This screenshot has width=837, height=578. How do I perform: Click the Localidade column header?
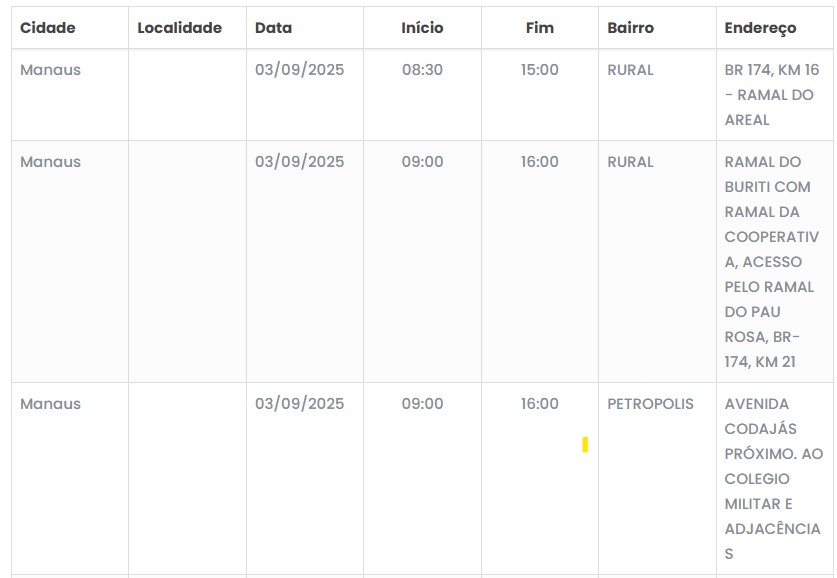coord(179,28)
